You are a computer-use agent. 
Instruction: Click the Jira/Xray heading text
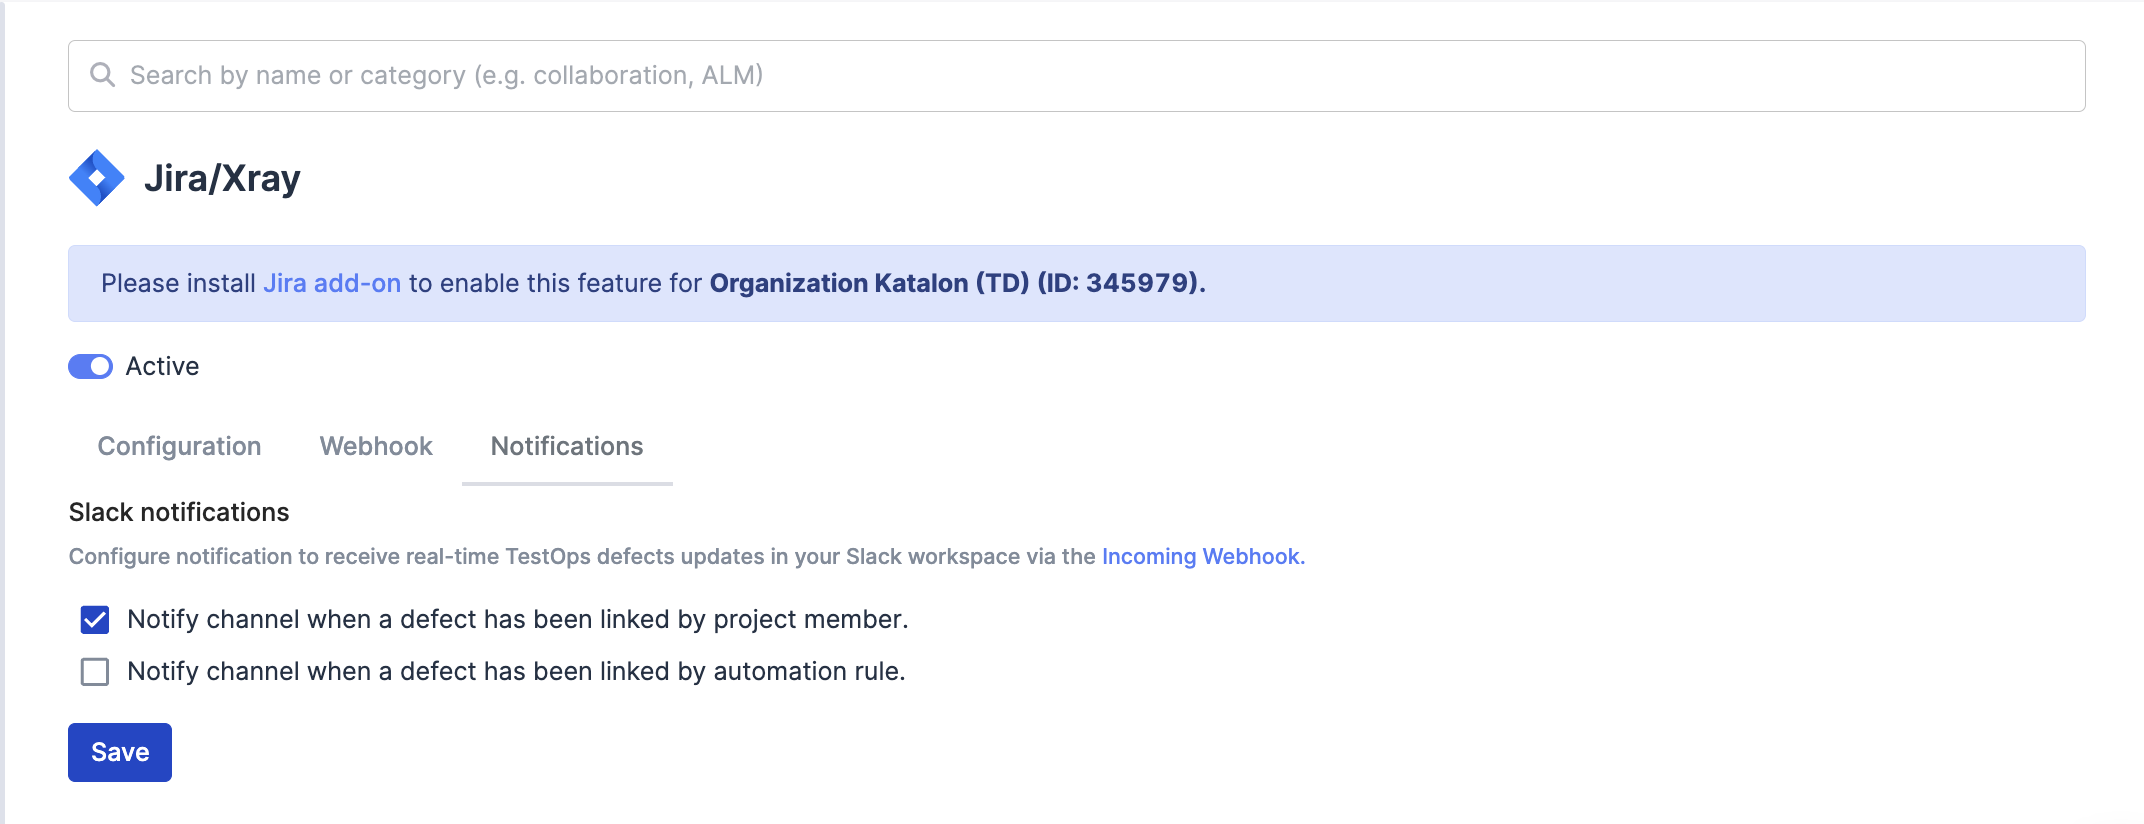(x=222, y=179)
